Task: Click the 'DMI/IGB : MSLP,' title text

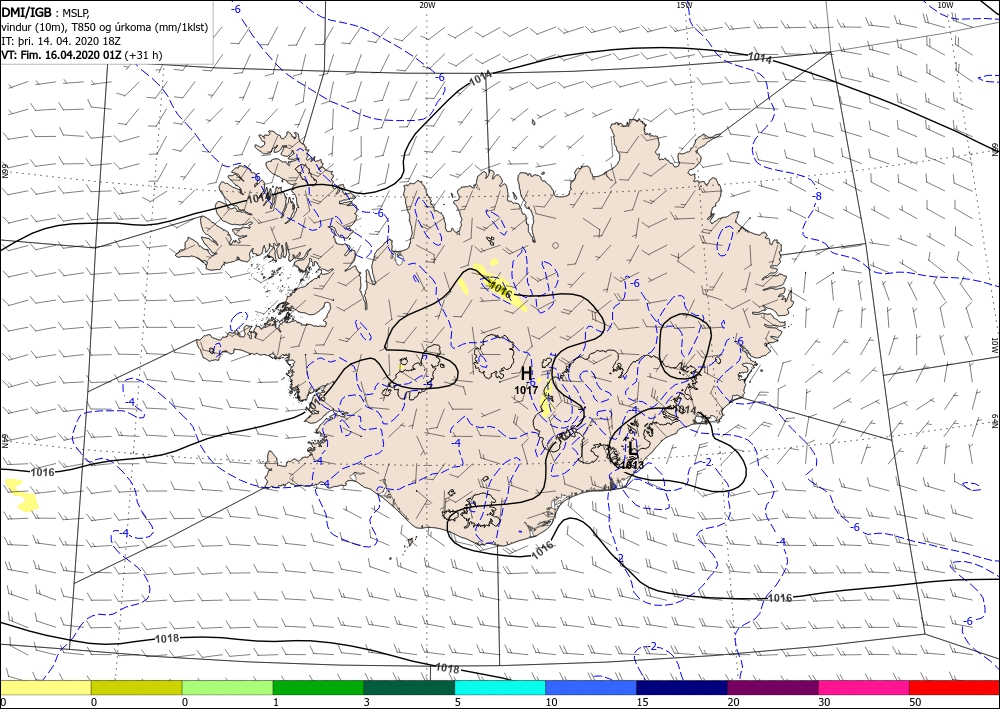Action: (47, 12)
